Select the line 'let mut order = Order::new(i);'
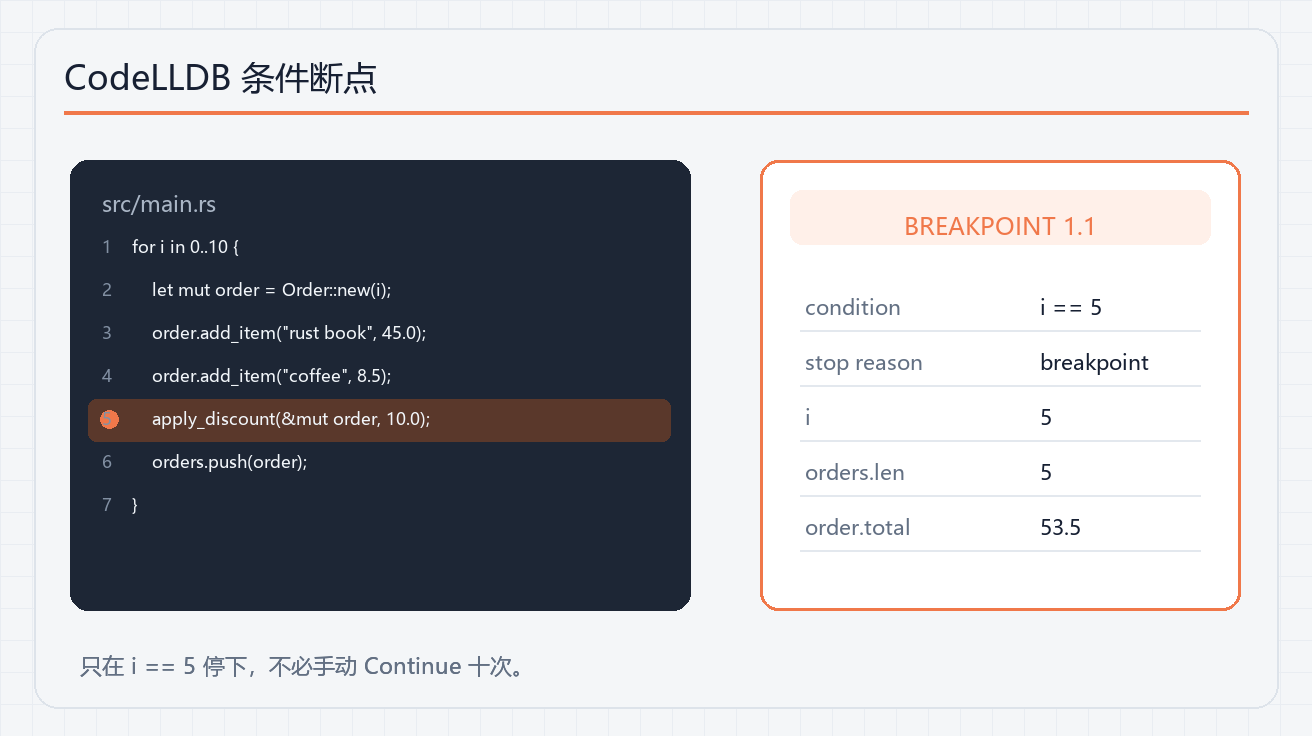 271,290
